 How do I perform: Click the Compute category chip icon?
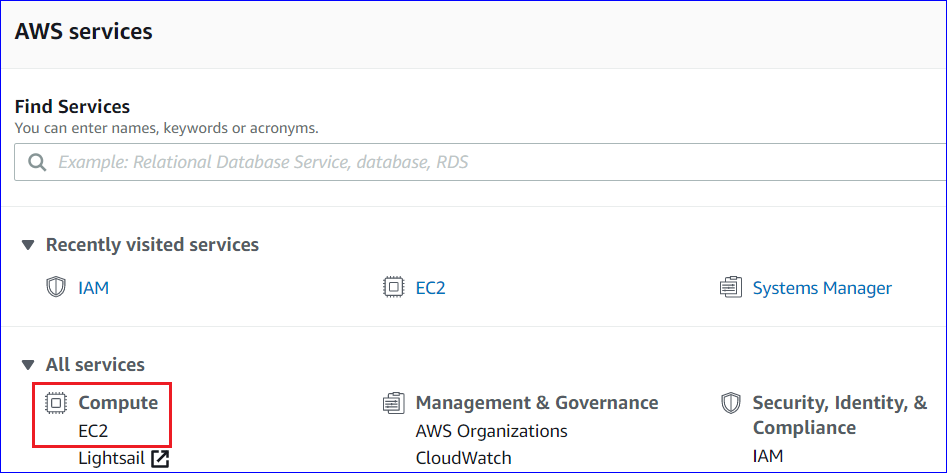click(x=56, y=402)
